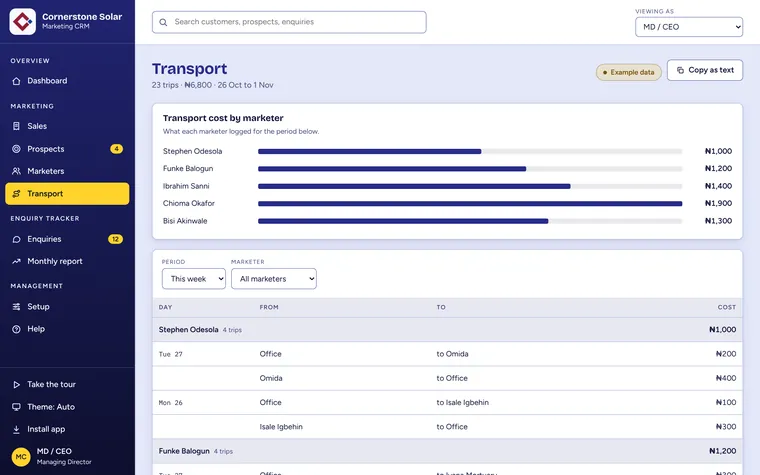Click the Theme monitor icon
The image size is (760, 475).
(16, 407)
